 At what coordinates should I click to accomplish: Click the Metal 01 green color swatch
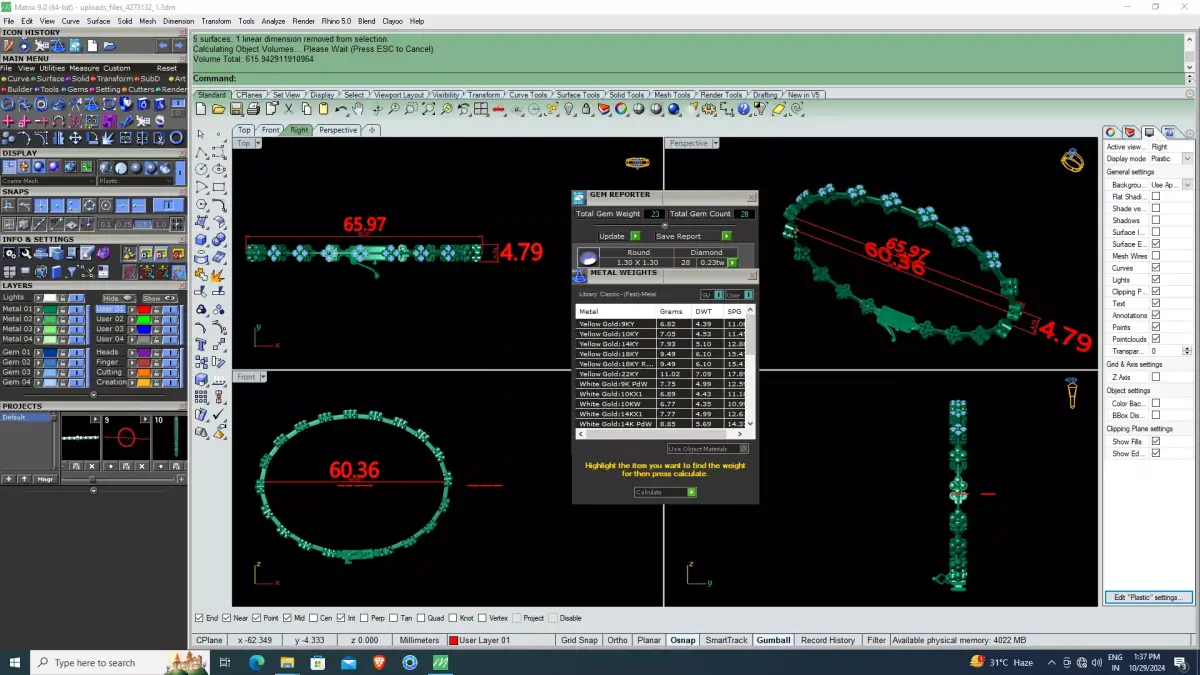tap(50, 309)
